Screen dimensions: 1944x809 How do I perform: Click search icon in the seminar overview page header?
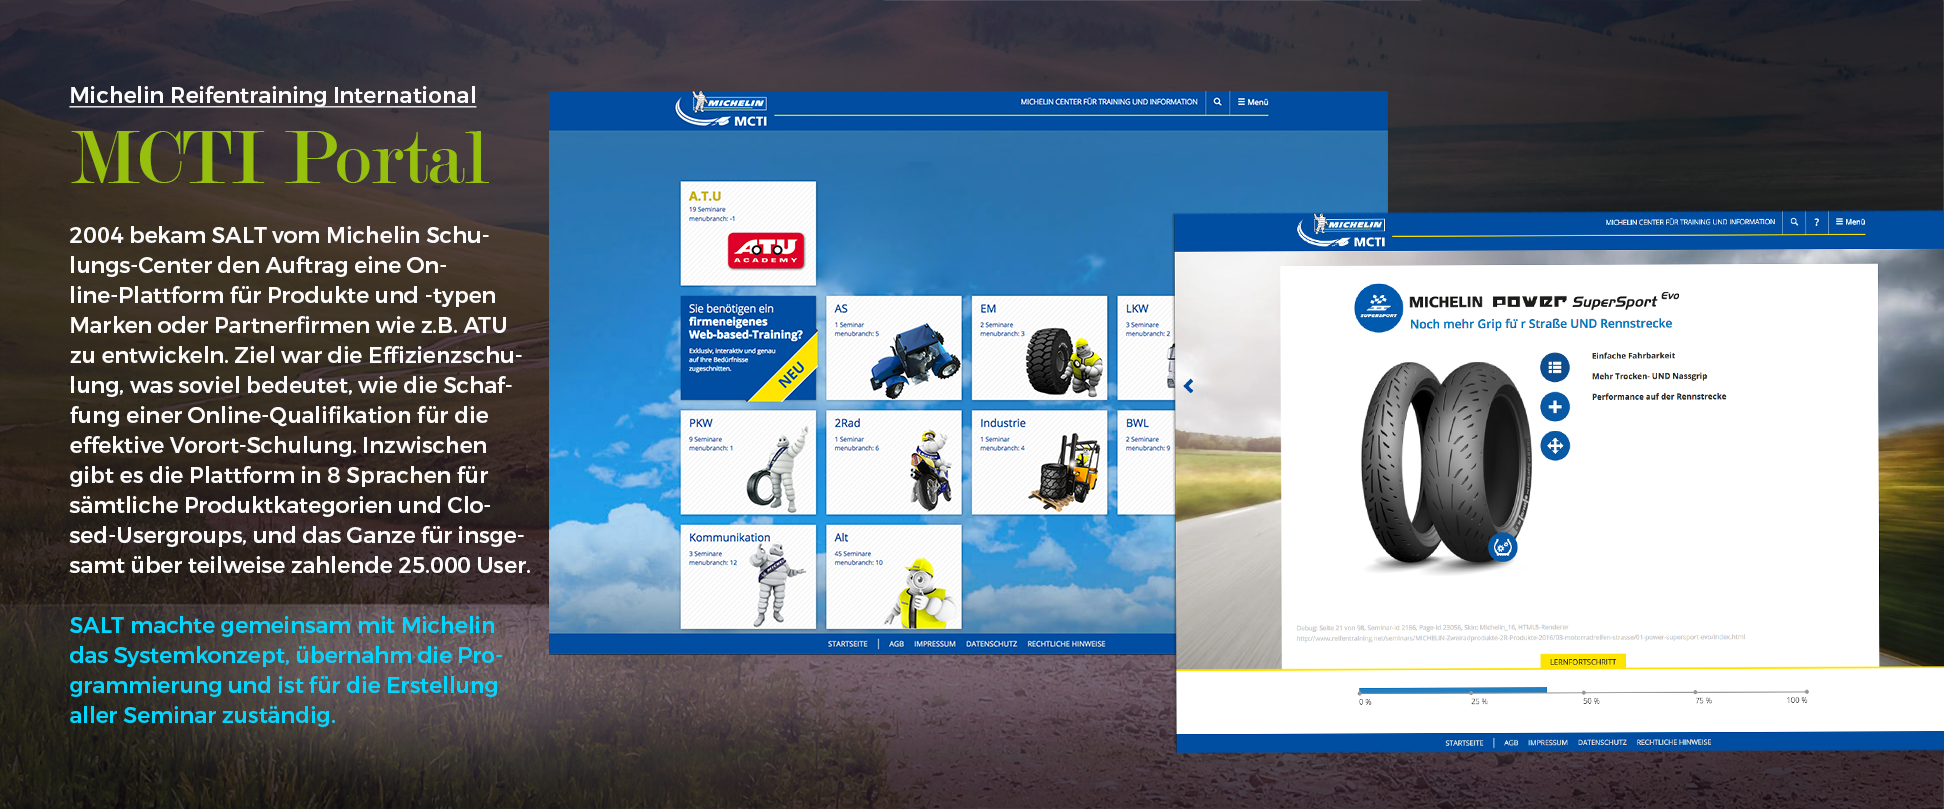click(1217, 102)
